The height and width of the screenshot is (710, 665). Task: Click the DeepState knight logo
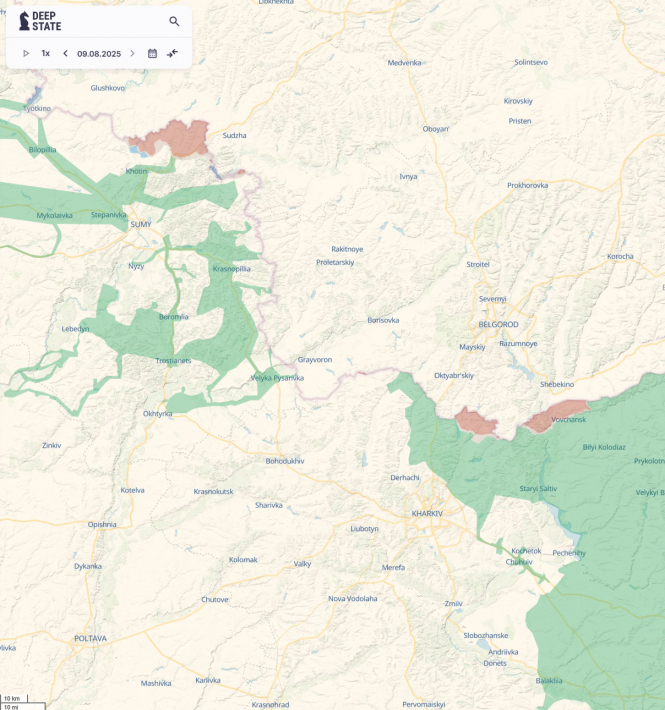click(x=24, y=21)
